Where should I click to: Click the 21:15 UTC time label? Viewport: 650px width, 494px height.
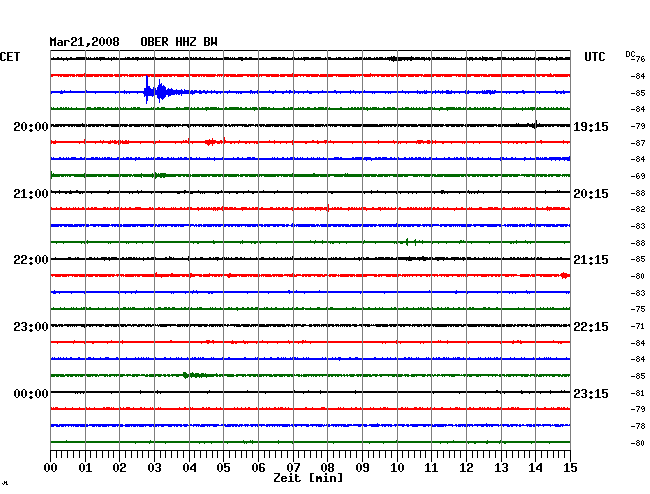(x=591, y=260)
